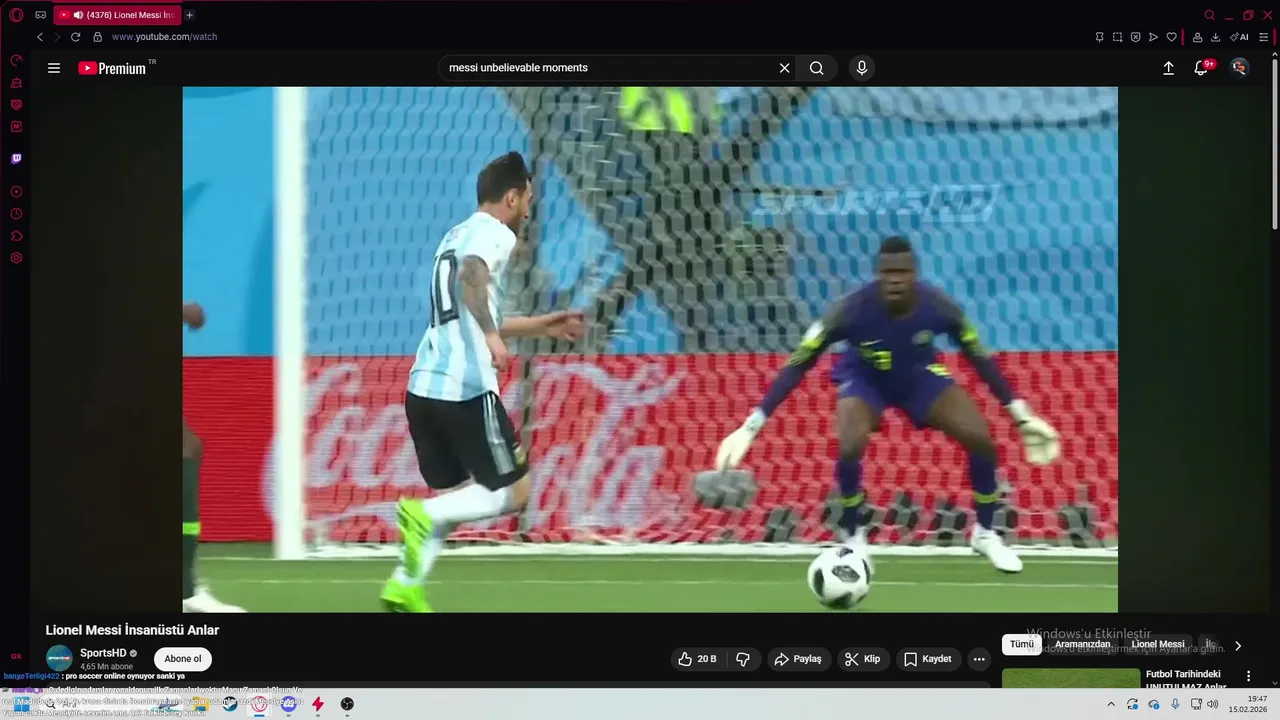Image resolution: width=1280 pixels, height=720 pixels.
Task: View site security lock info
Action: (x=97, y=37)
